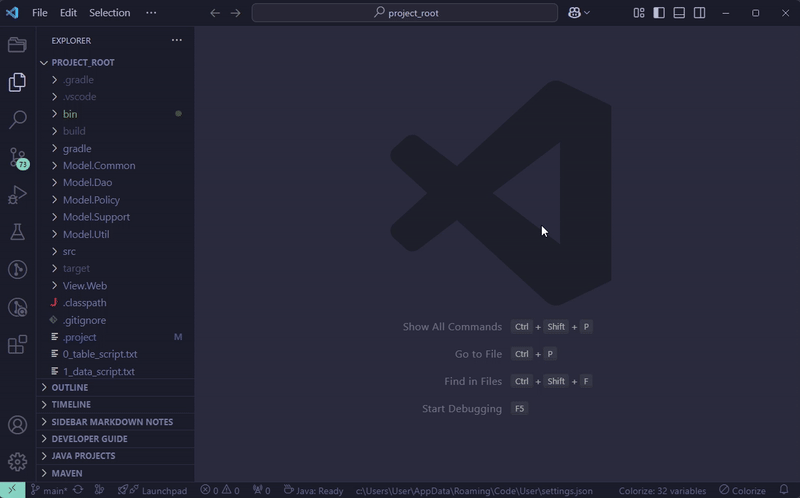
Task: Open the Testing beaker icon
Action: click(x=17, y=232)
